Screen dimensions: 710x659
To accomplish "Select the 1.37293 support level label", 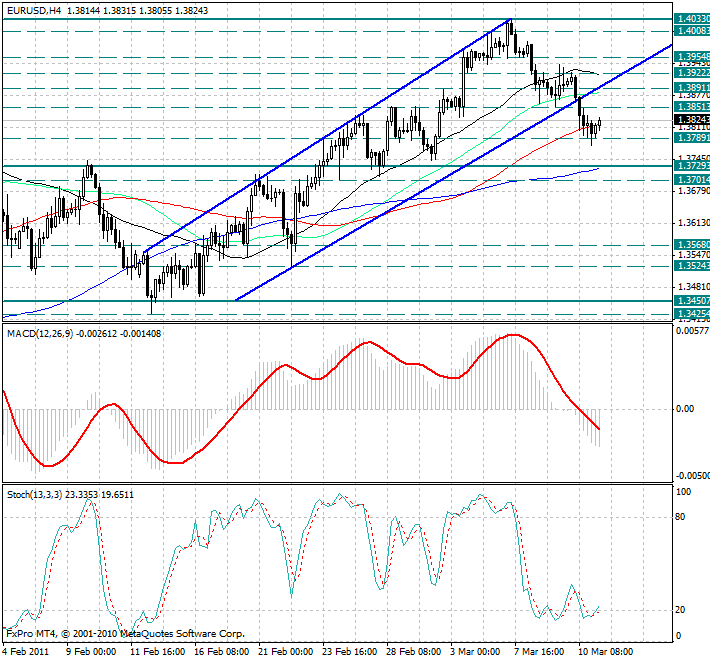I will pos(692,167).
